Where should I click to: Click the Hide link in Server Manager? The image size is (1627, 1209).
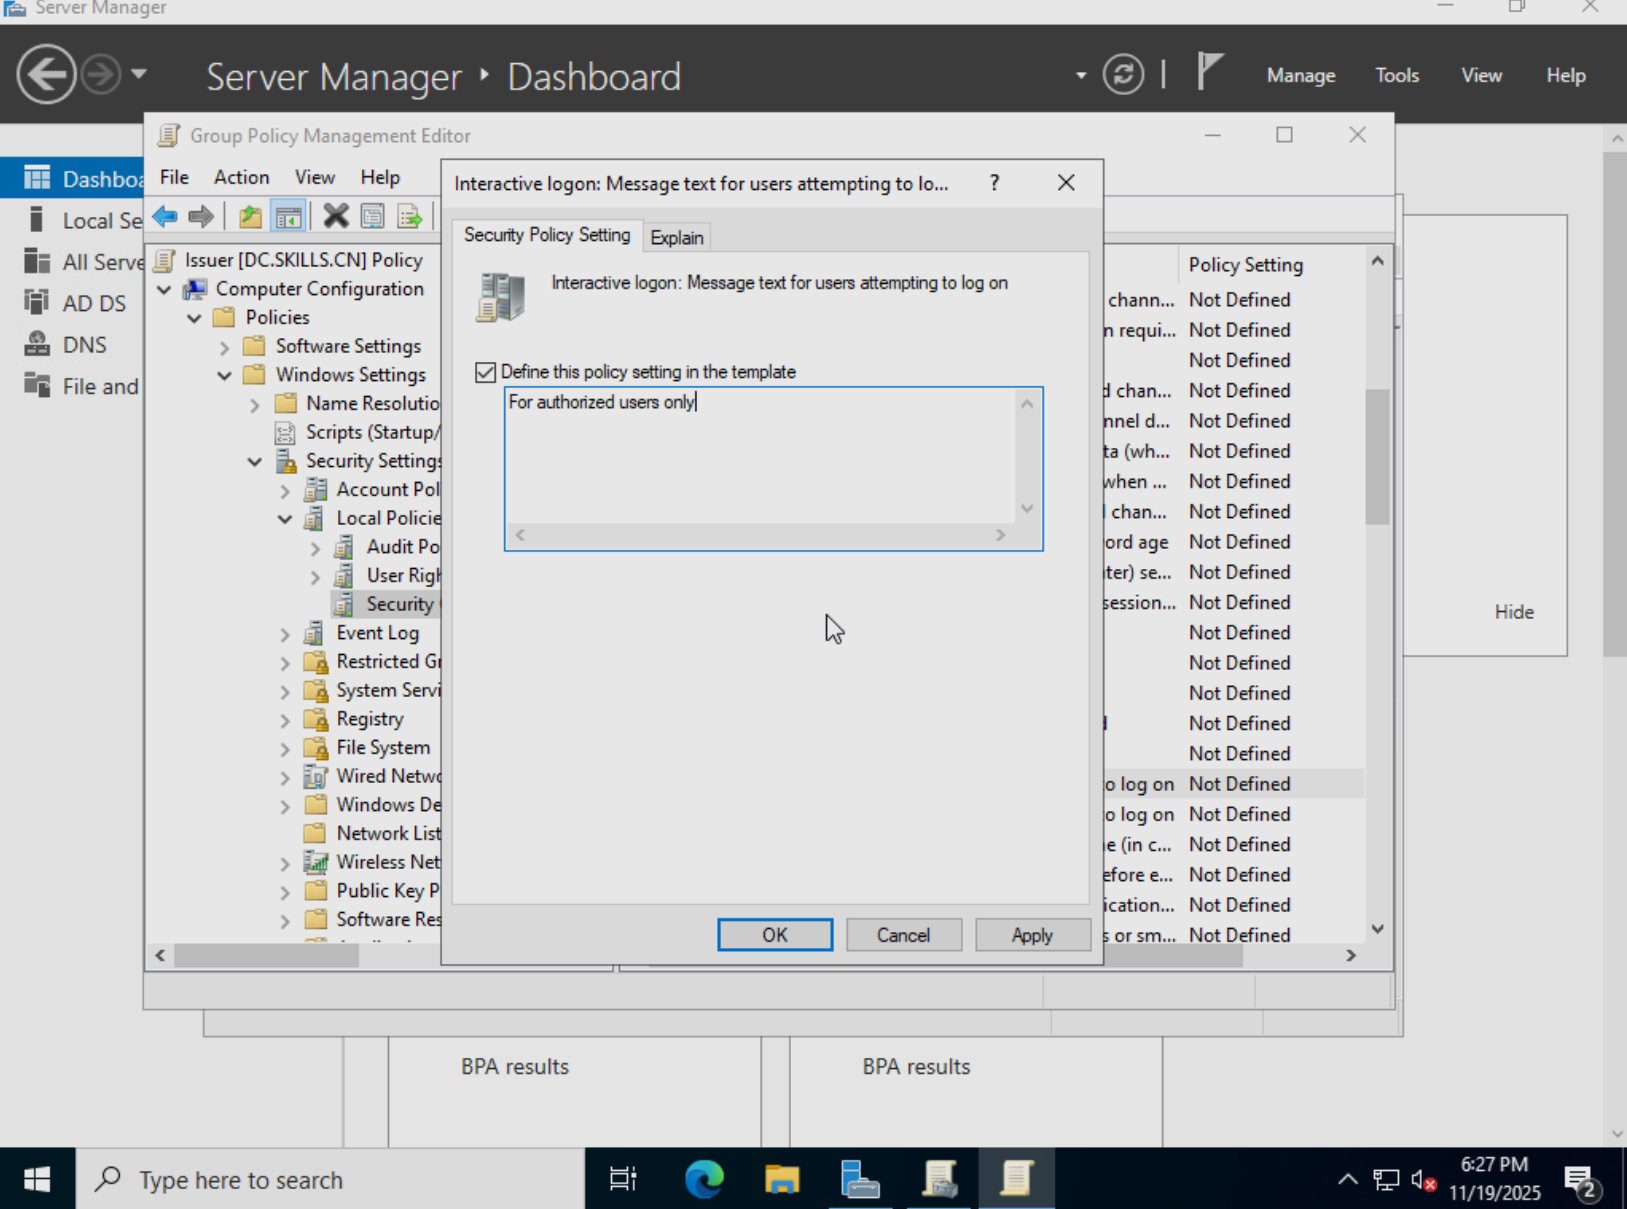pyautogui.click(x=1514, y=612)
